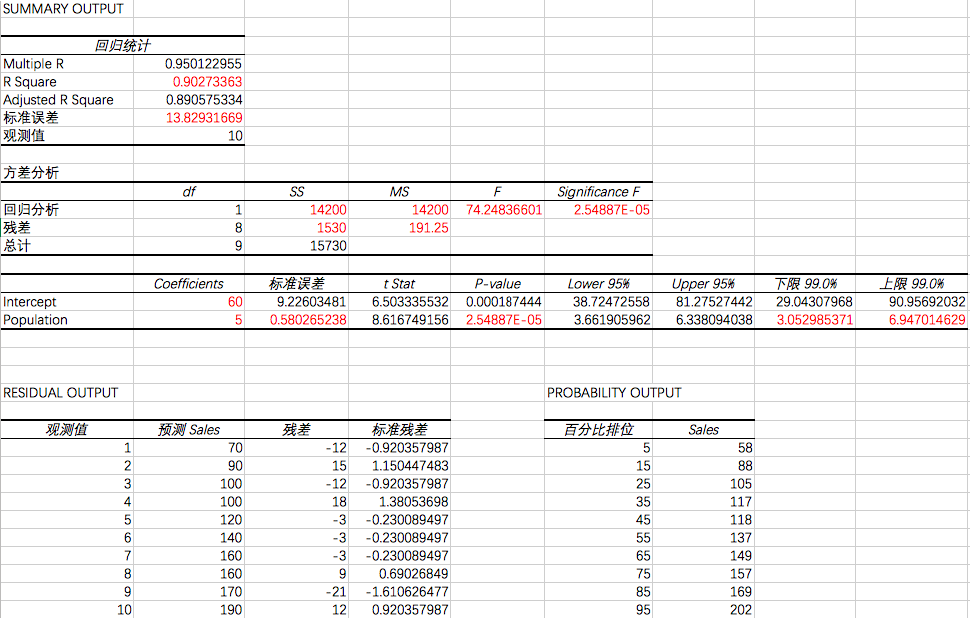
Task: Select the 回归统计 header cell
Action: [x=122, y=46]
